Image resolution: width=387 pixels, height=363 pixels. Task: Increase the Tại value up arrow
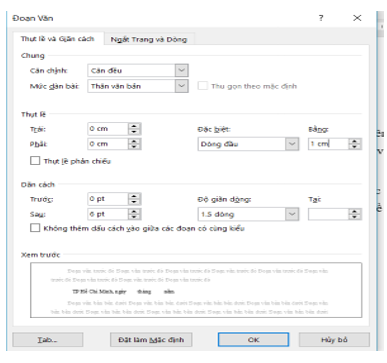(x=354, y=212)
